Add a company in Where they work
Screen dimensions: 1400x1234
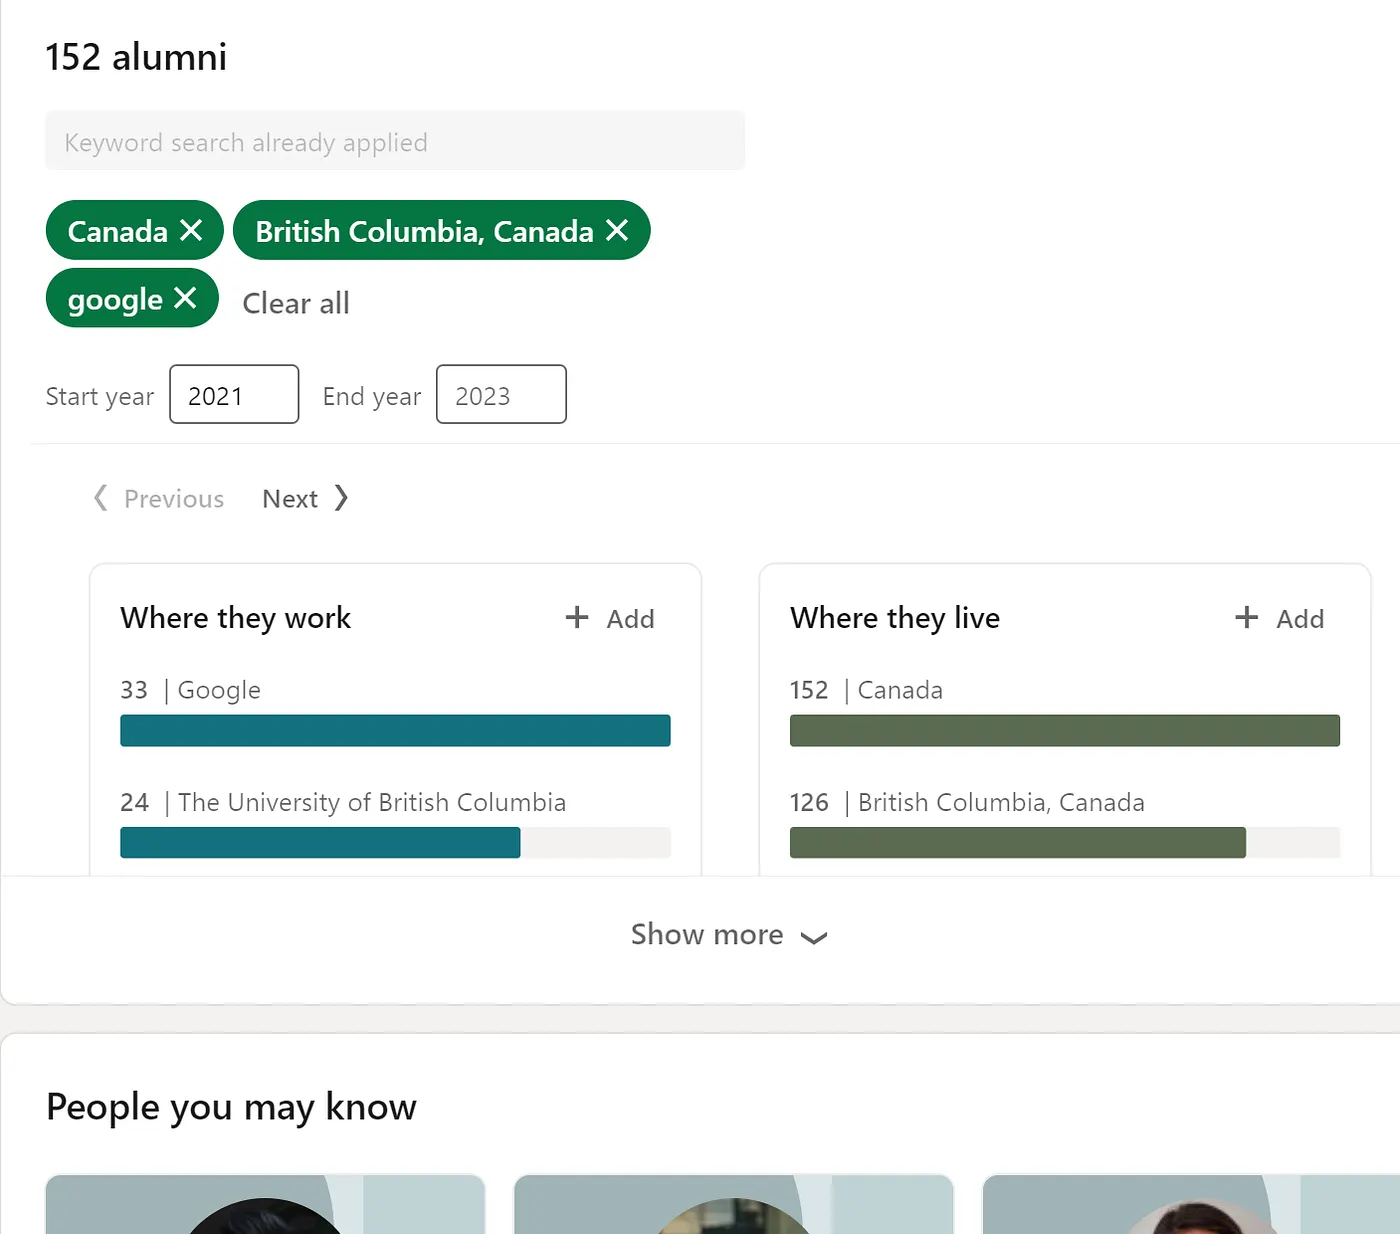(x=610, y=618)
